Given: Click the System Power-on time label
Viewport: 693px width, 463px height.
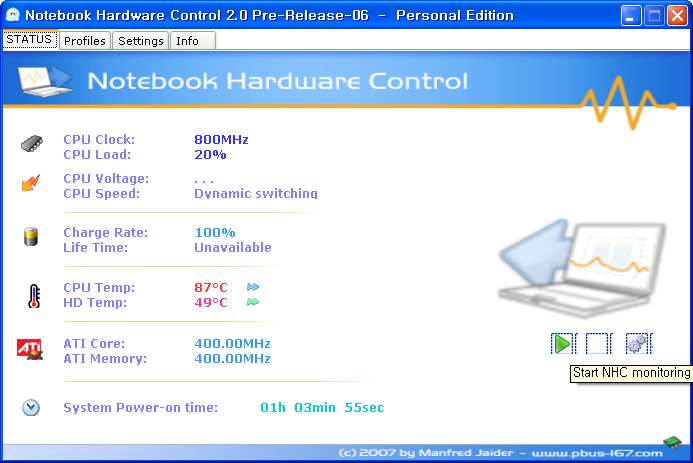Looking at the screenshot, I should click(x=141, y=407).
